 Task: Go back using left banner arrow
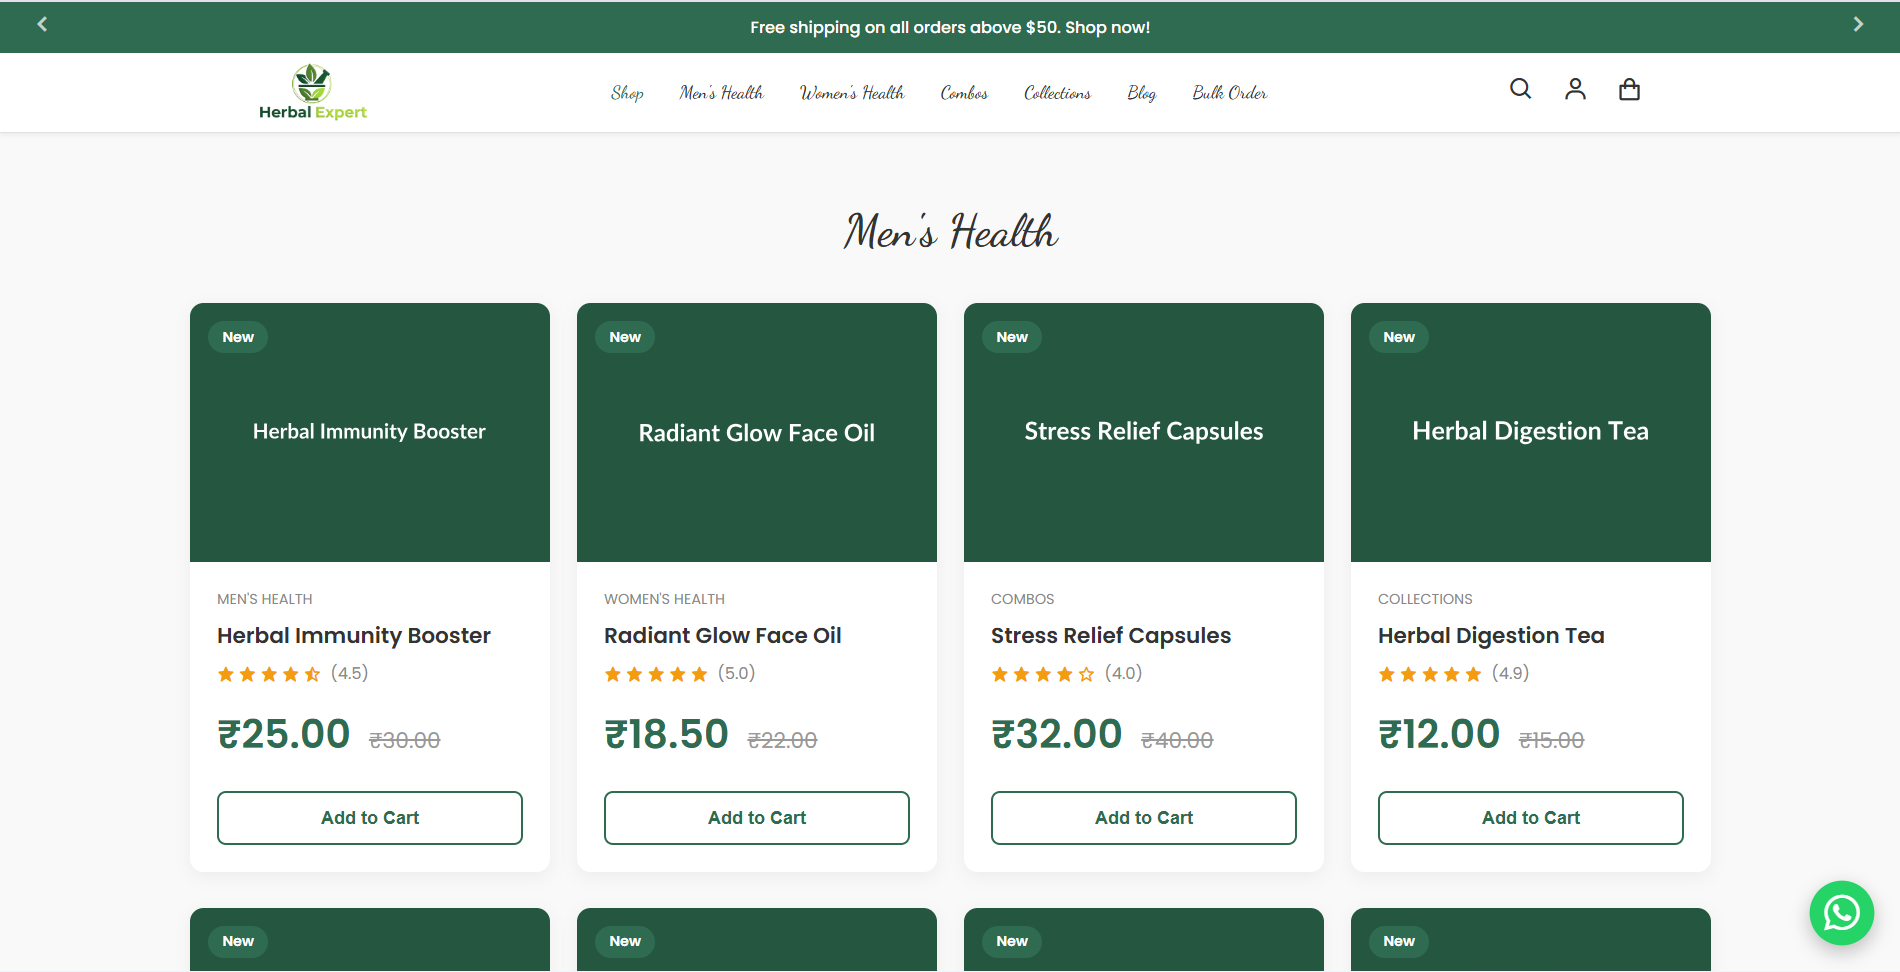(x=42, y=24)
